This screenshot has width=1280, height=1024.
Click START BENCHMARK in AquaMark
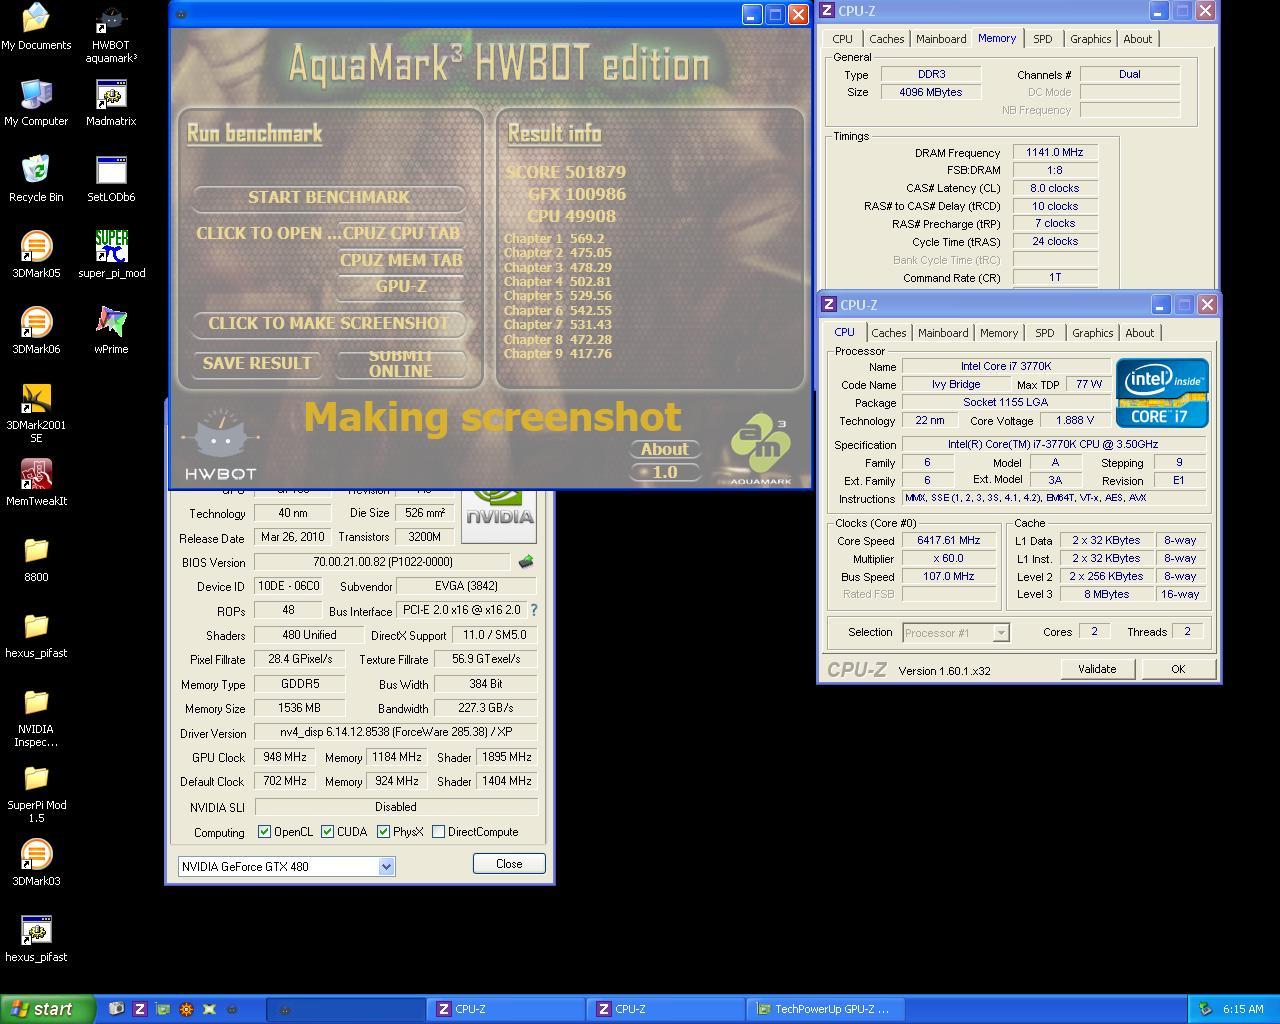tap(328, 197)
